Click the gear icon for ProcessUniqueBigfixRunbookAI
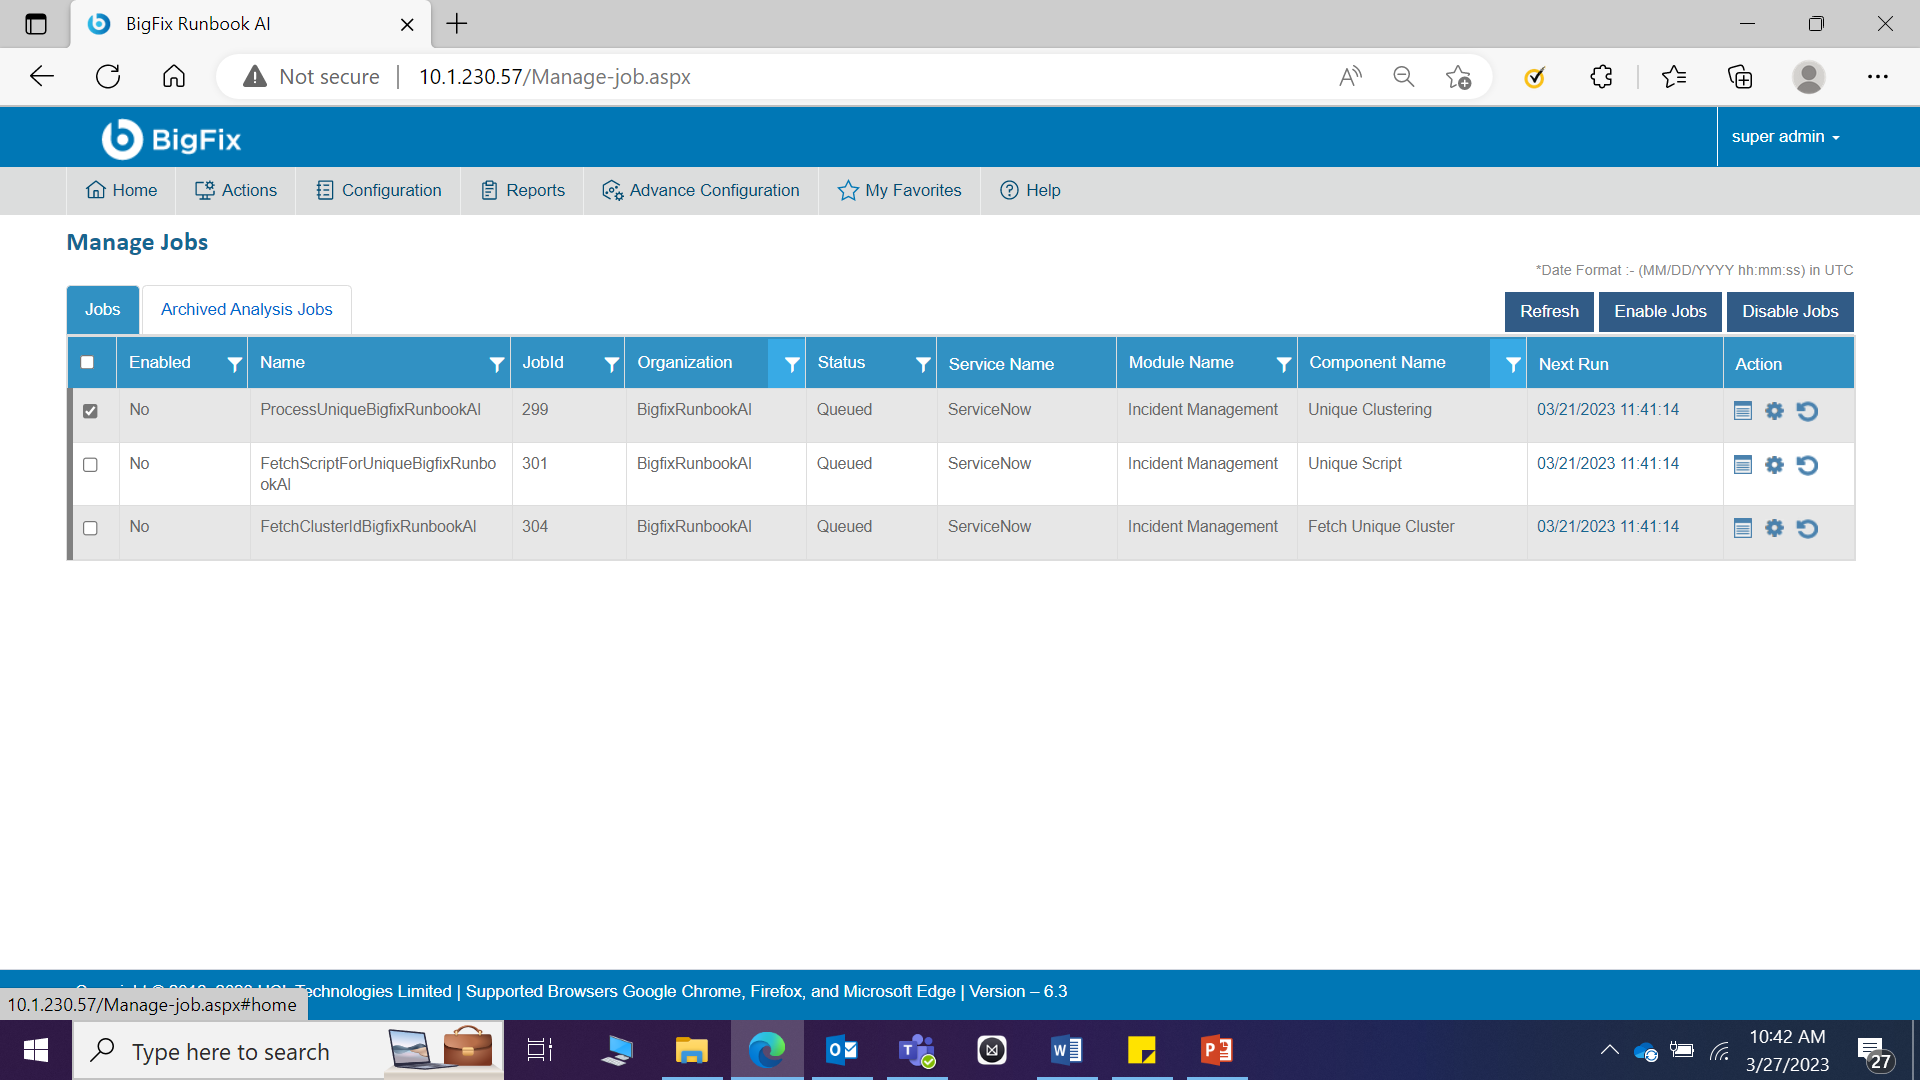The image size is (1920, 1080). click(x=1774, y=411)
